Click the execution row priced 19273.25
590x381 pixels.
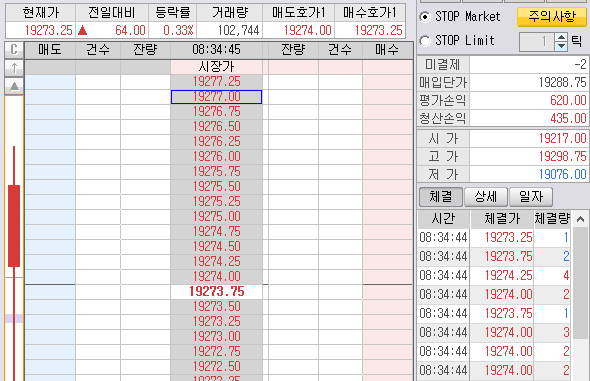pyautogui.click(x=494, y=238)
